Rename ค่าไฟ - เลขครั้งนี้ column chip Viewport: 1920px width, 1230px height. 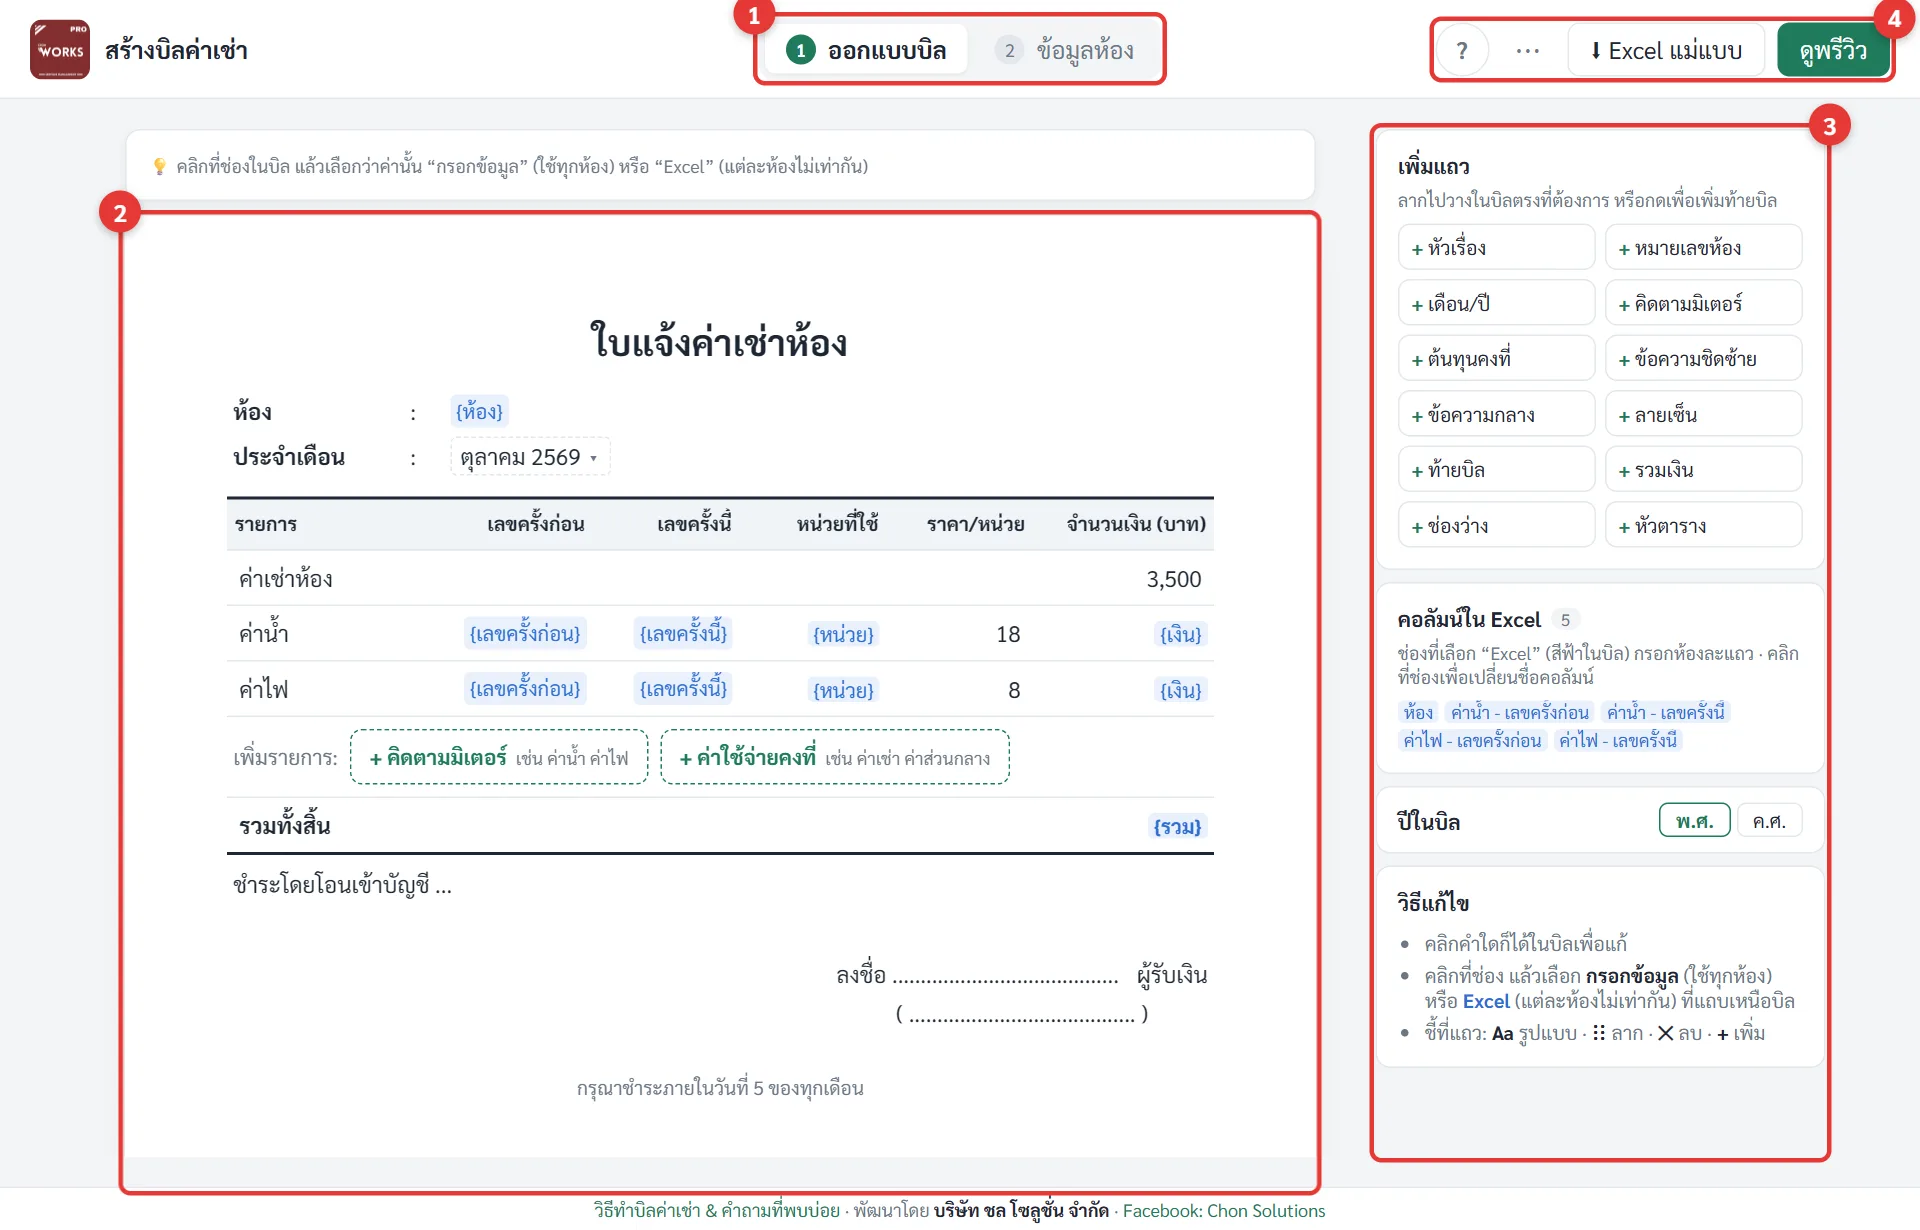pyautogui.click(x=1617, y=740)
